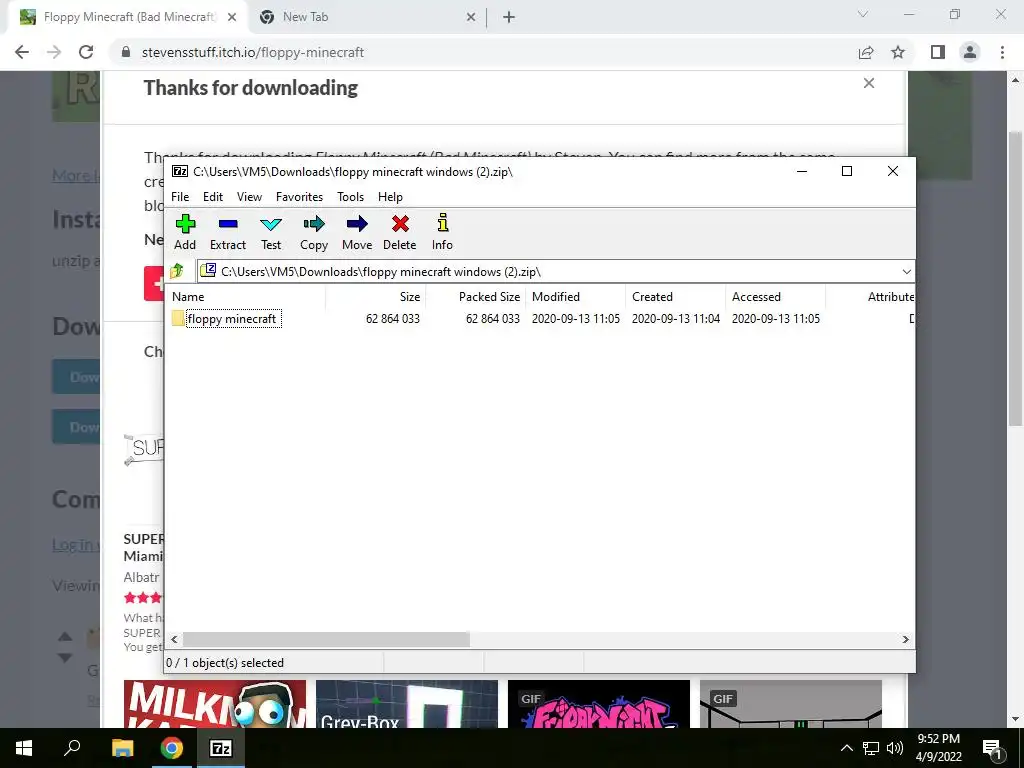1024x768 pixels.
Task: Extract files with the Extract tool
Action: point(227,232)
